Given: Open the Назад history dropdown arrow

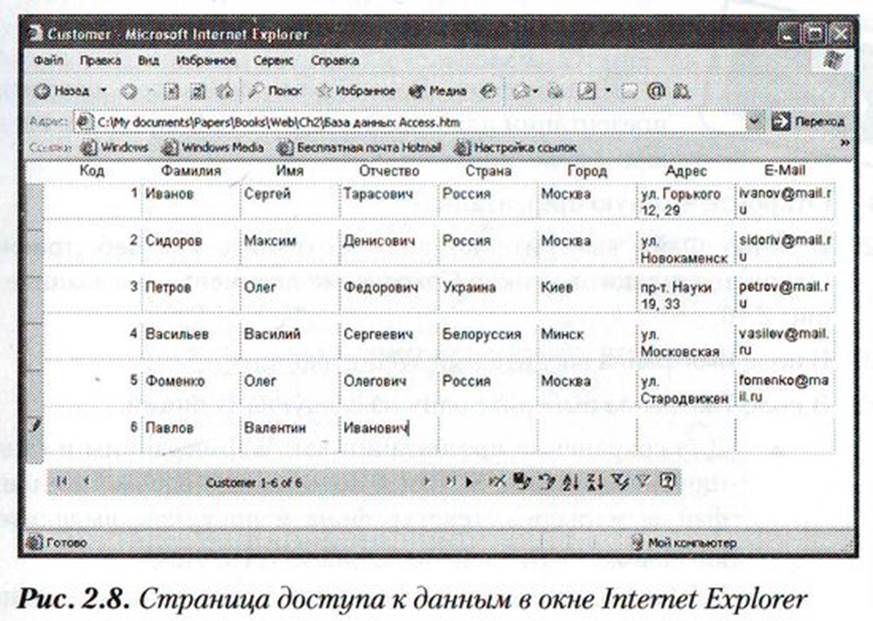Looking at the screenshot, I should point(104,90).
